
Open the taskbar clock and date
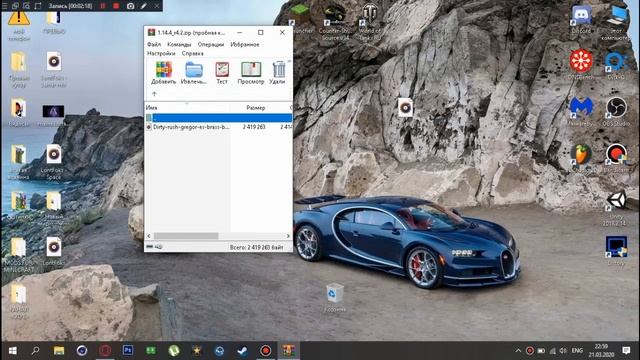(601, 351)
